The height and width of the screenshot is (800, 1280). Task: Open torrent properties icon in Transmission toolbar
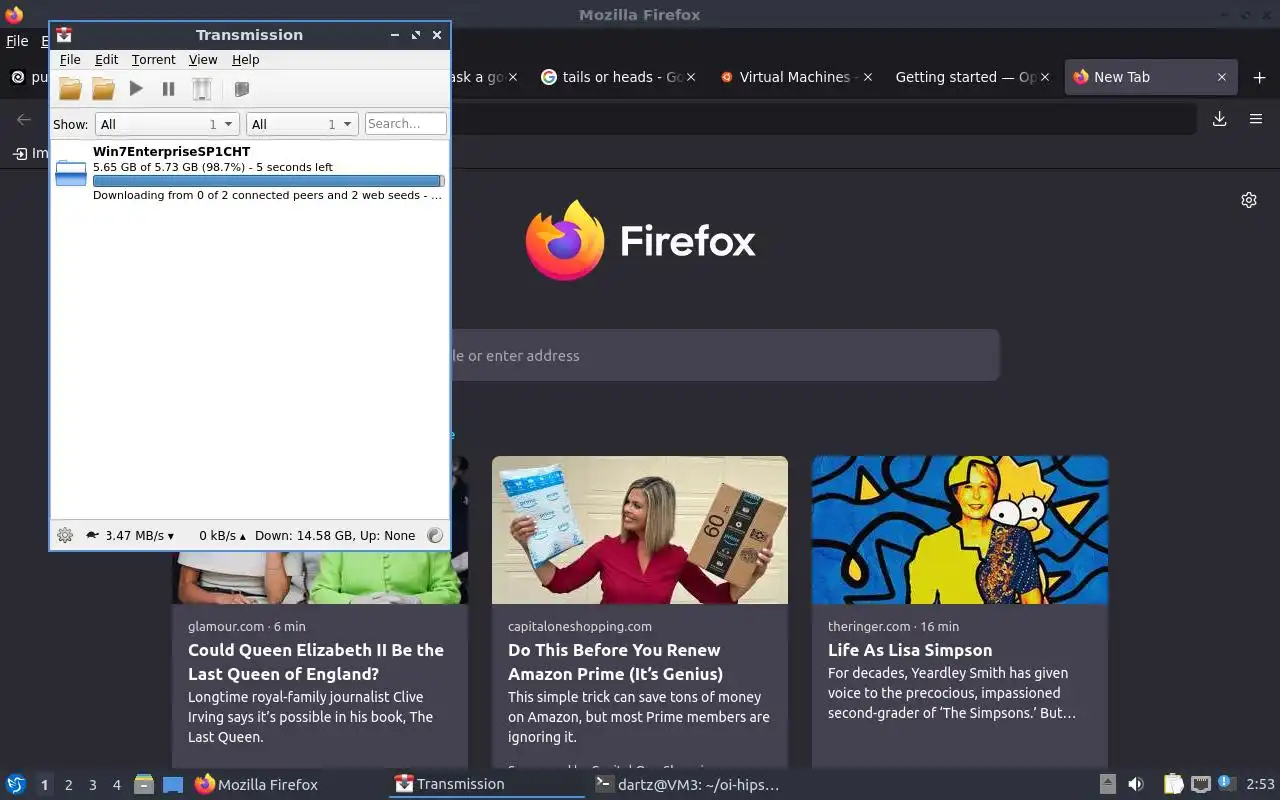241,89
